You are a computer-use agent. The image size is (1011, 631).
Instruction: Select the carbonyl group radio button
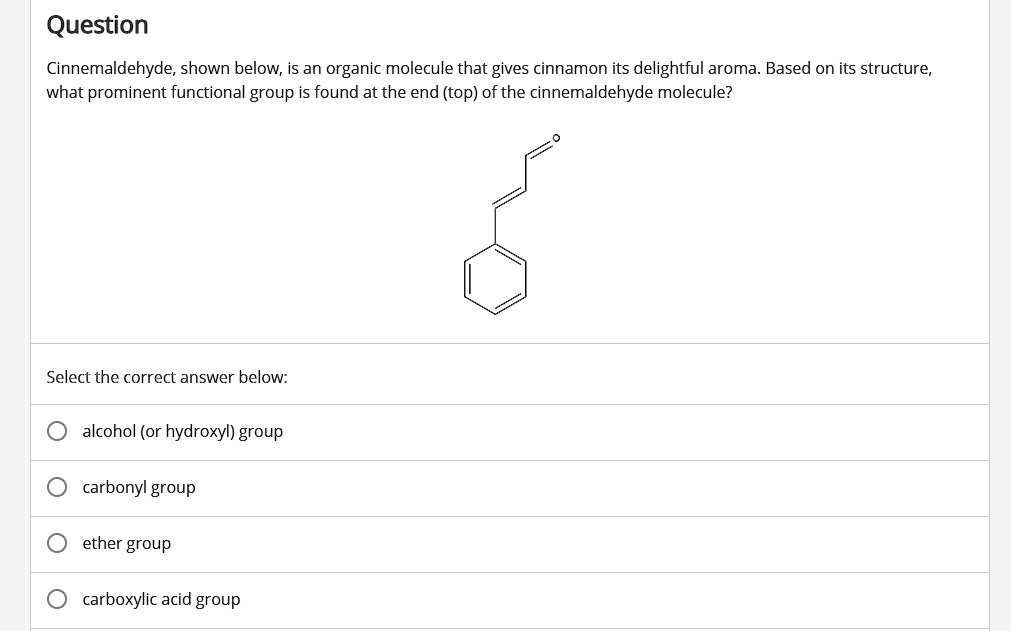[x=57, y=486]
